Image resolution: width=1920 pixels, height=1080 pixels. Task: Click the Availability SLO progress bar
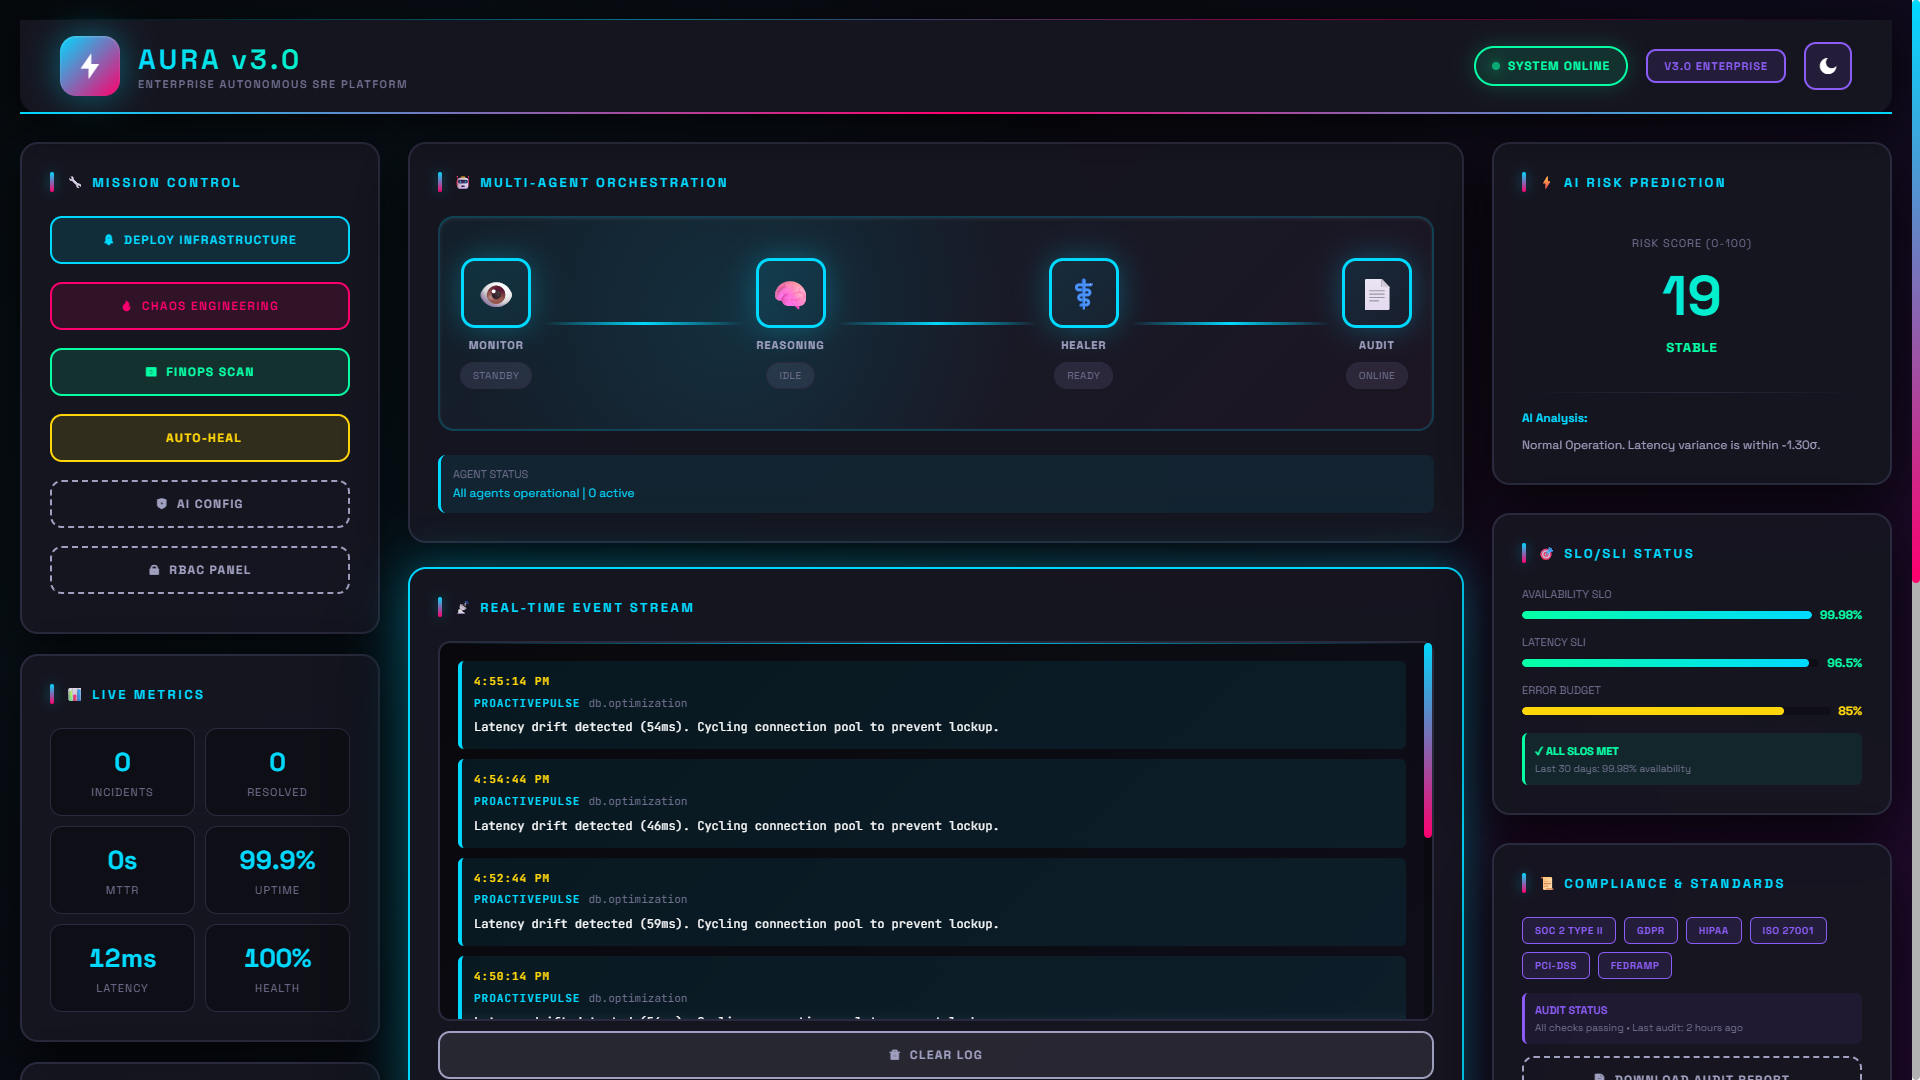point(1666,615)
